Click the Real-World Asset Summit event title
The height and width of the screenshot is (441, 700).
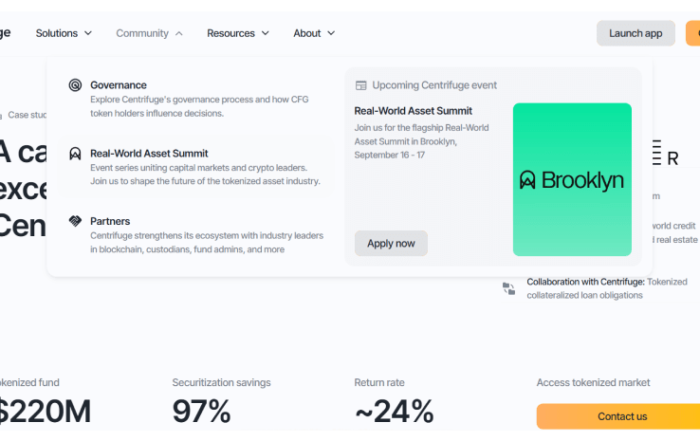pyautogui.click(x=413, y=111)
